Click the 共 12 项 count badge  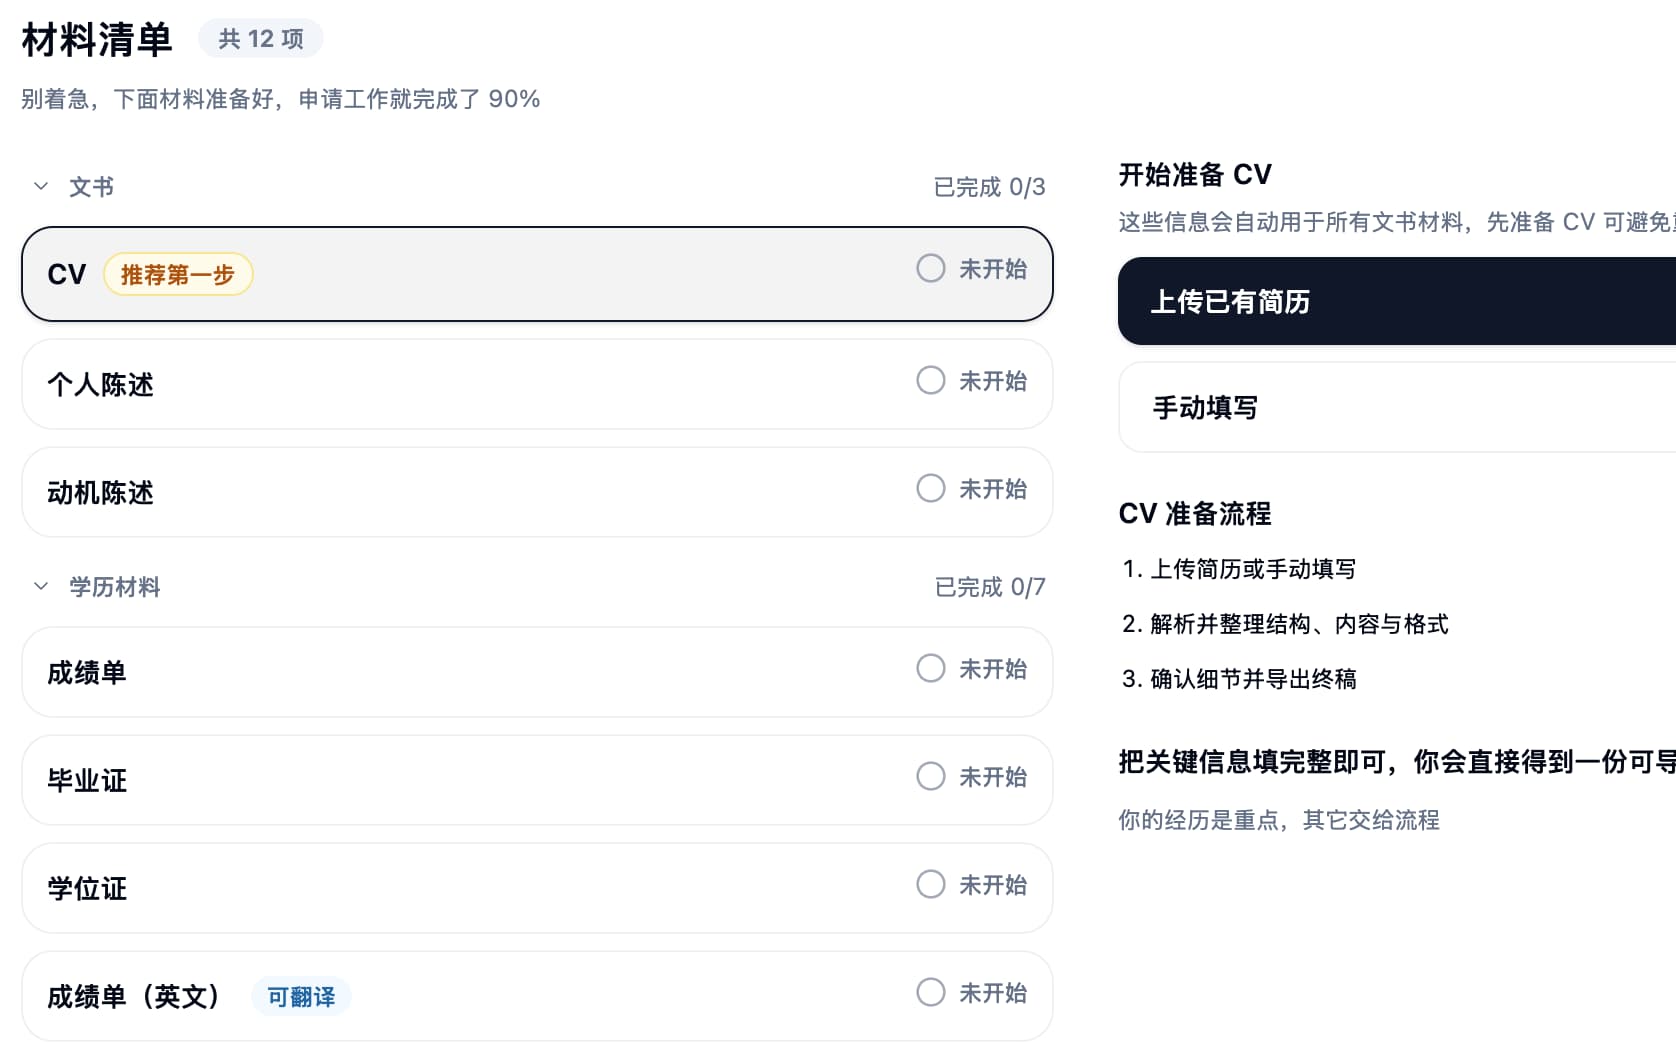(260, 38)
